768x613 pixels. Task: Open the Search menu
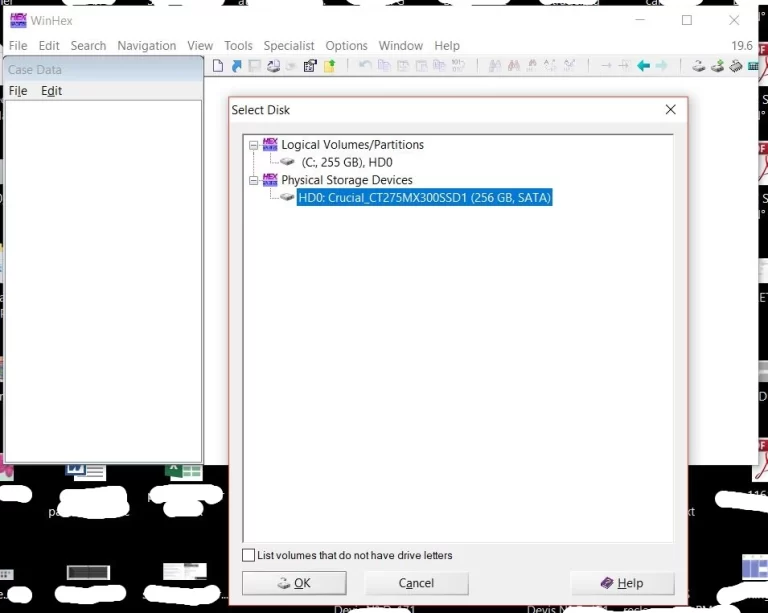(88, 46)
